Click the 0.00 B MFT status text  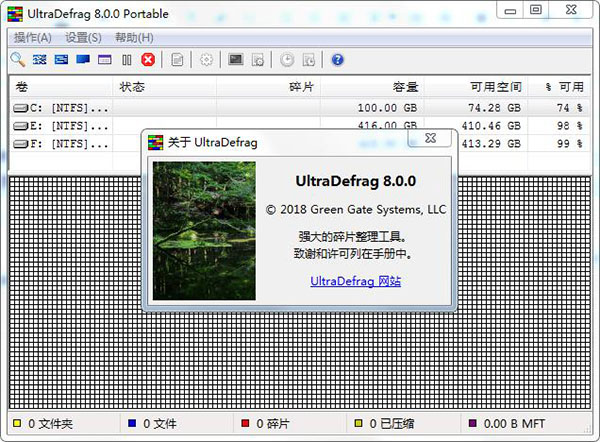pyautogui.click(x=514, y=424)
